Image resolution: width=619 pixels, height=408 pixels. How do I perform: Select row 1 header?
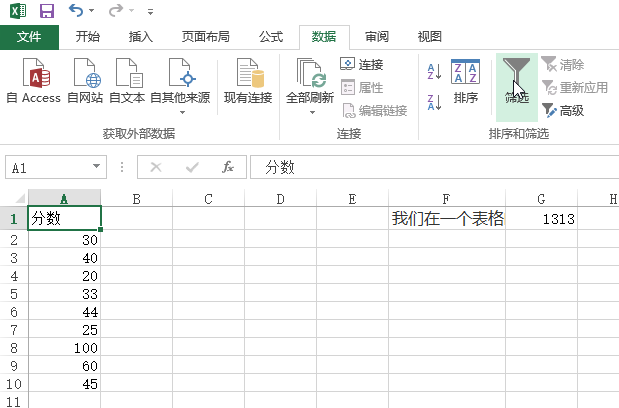click(14, 218)
